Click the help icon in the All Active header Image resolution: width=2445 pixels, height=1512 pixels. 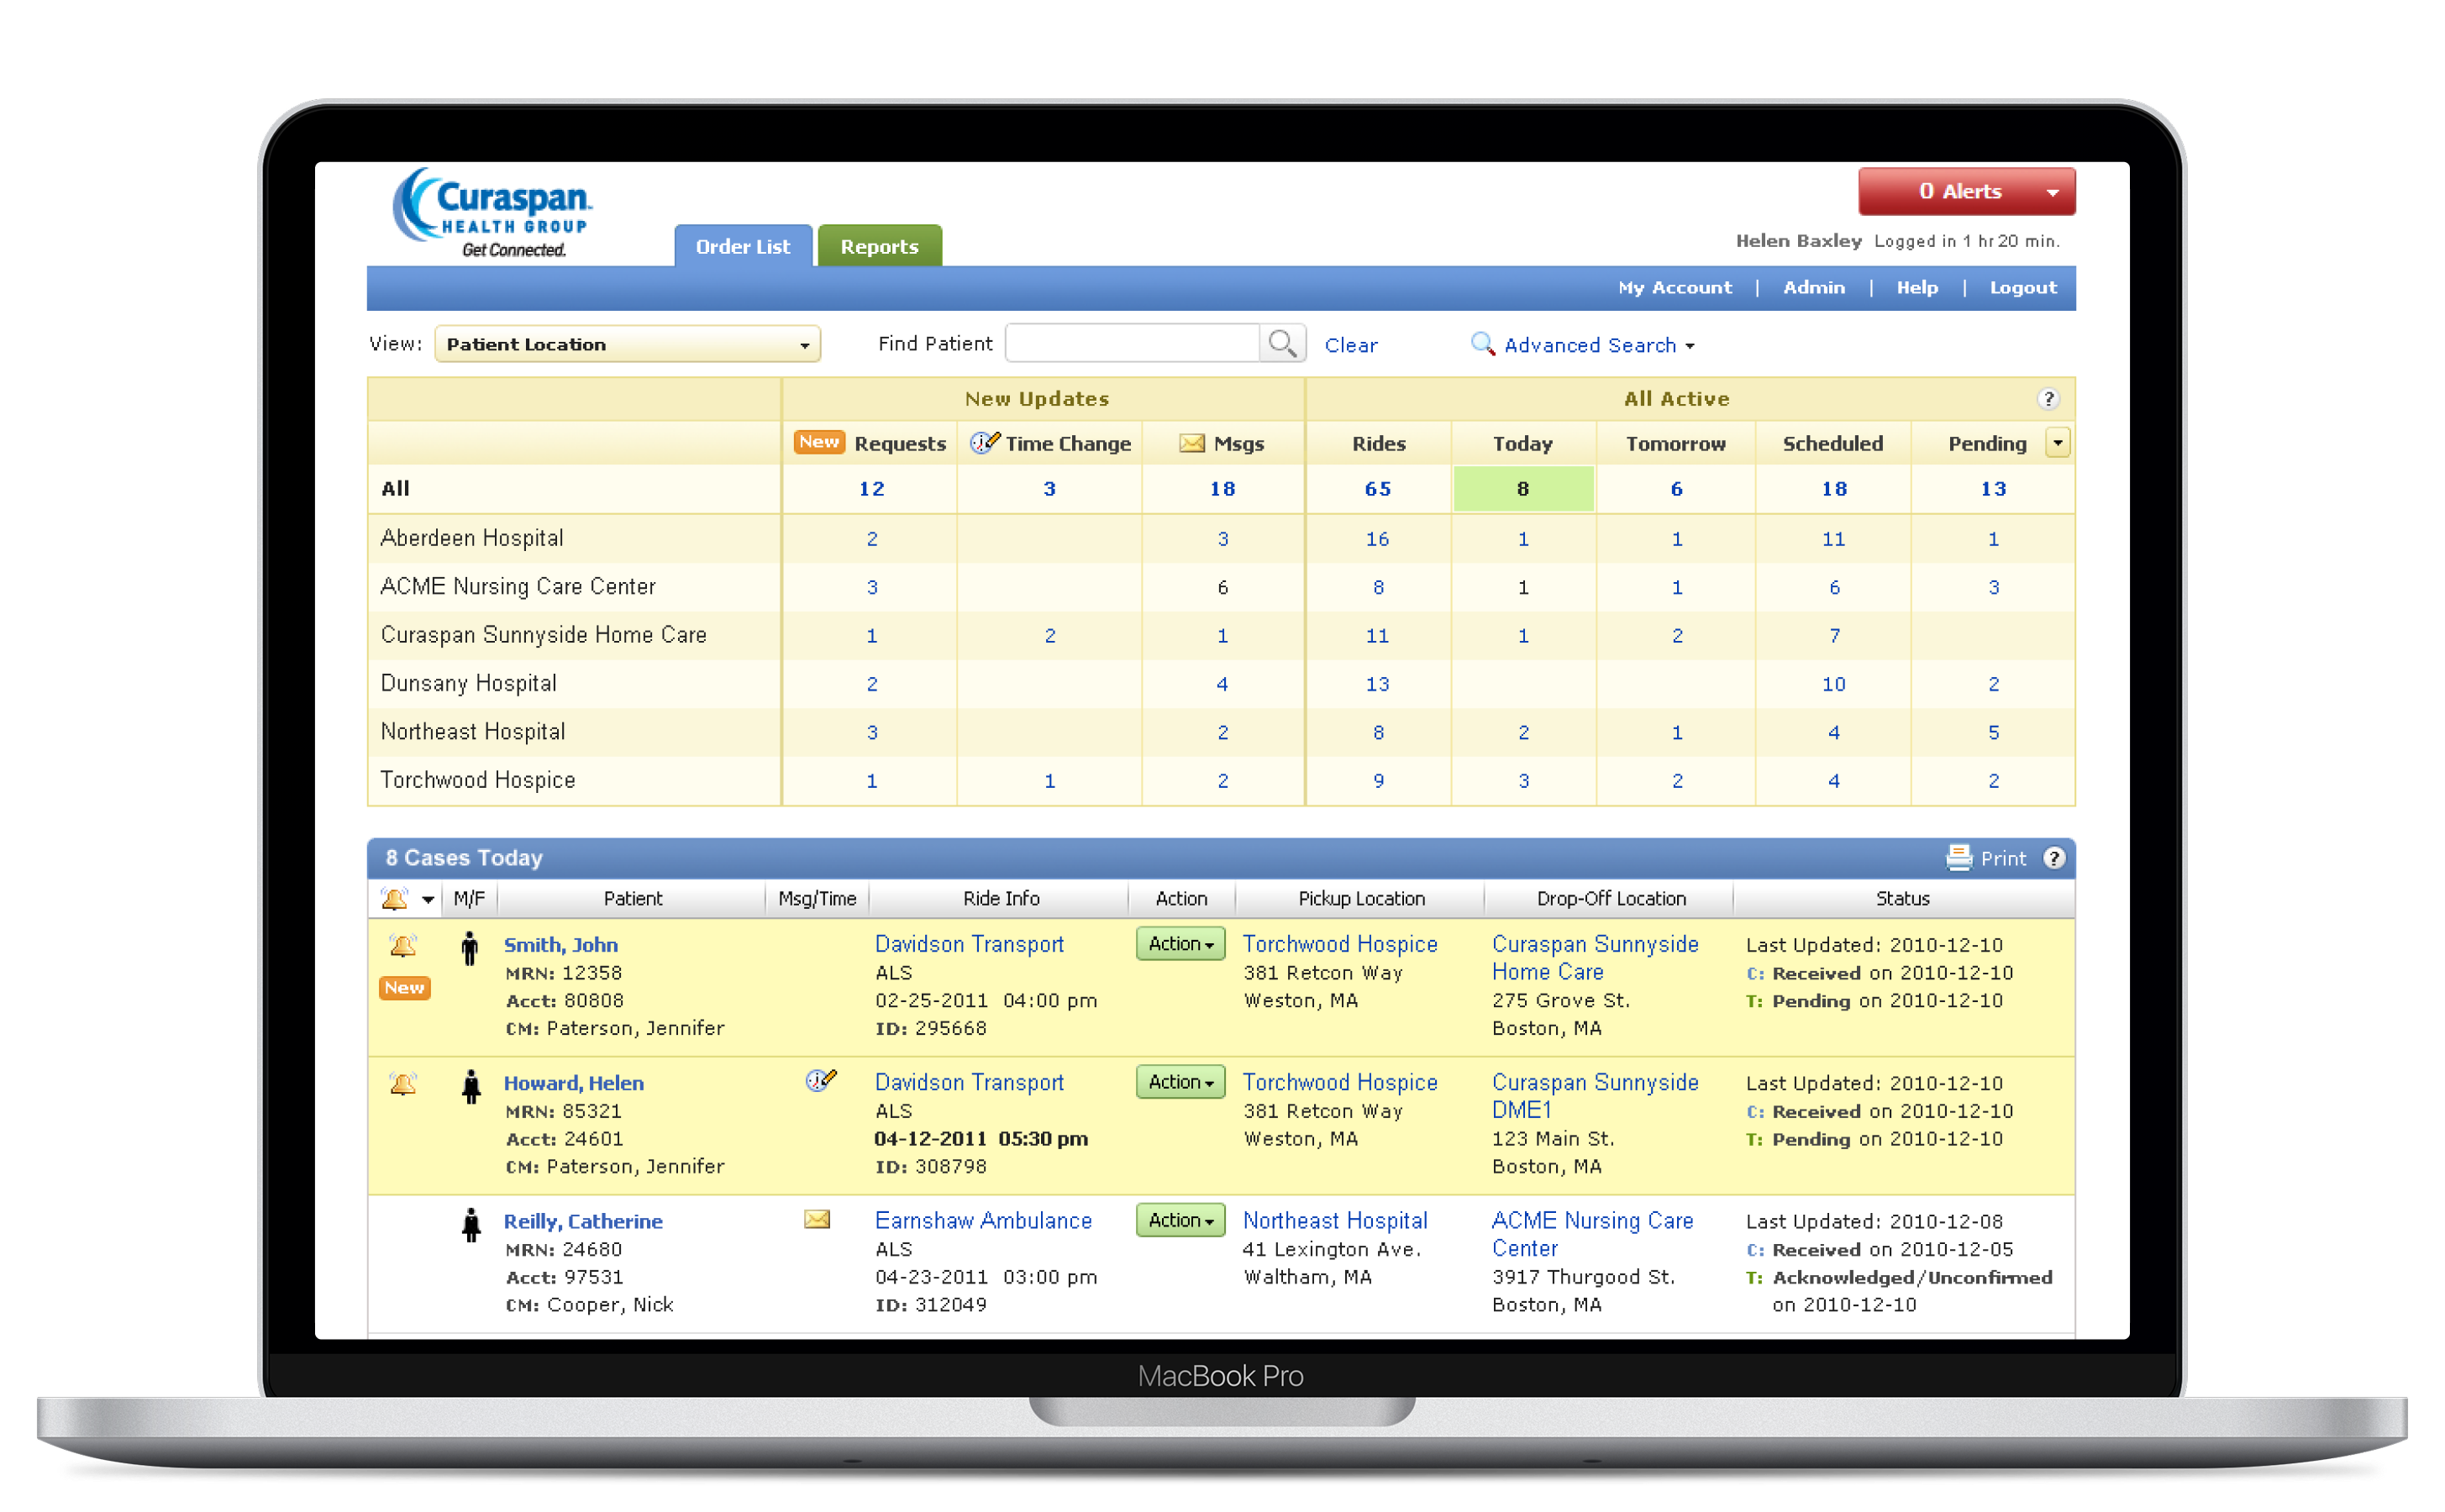click(2048, 399)
